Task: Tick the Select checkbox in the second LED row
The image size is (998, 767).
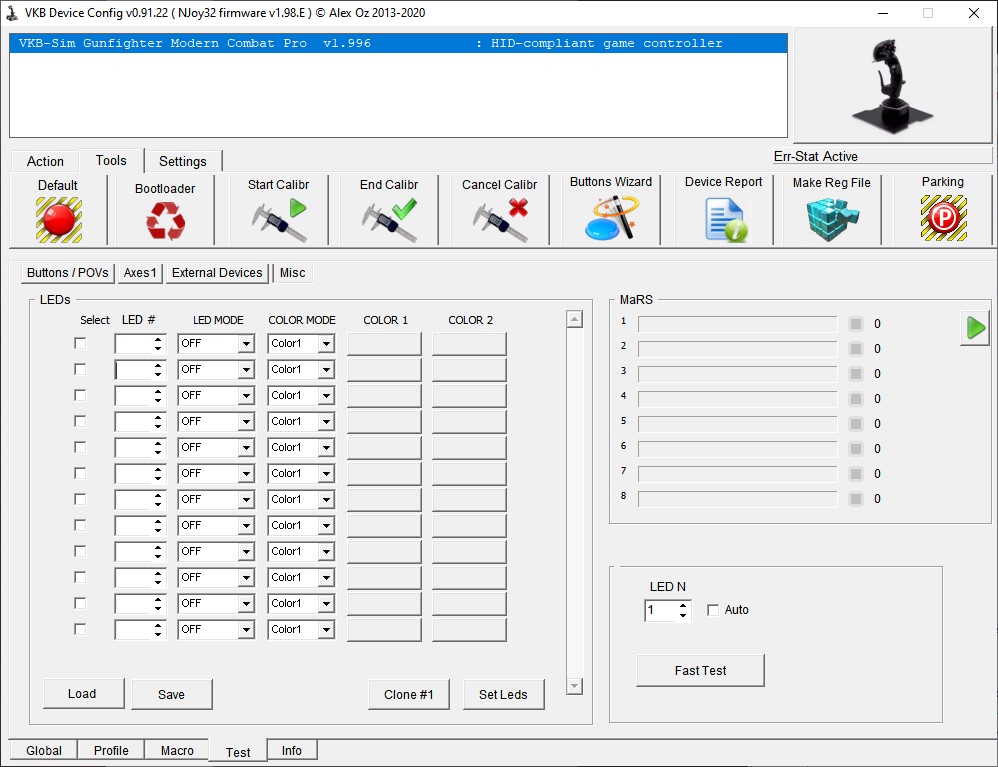Action: [80, 369]
